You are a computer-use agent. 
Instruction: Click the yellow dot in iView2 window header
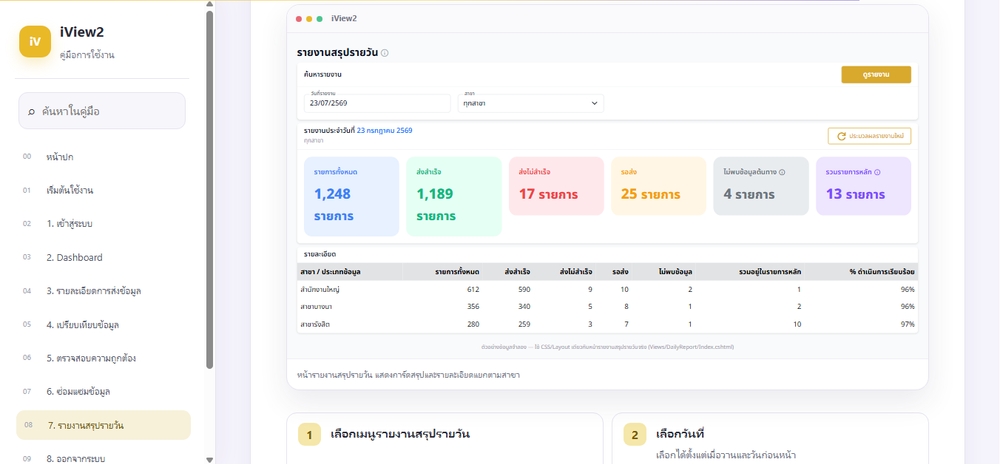[309, 18]
